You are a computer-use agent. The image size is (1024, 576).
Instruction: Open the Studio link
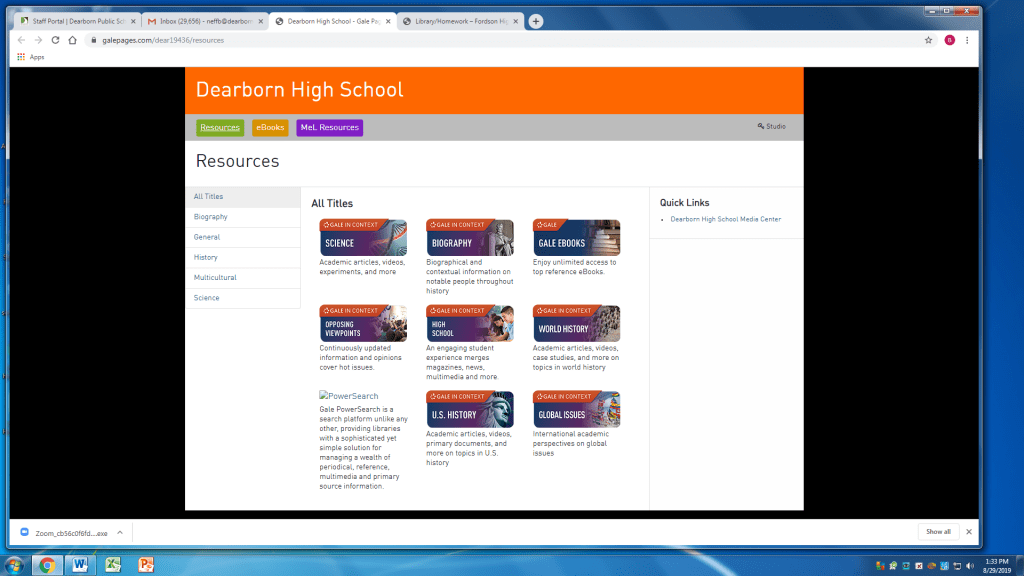pyautogui.click(x=772, y=126)
